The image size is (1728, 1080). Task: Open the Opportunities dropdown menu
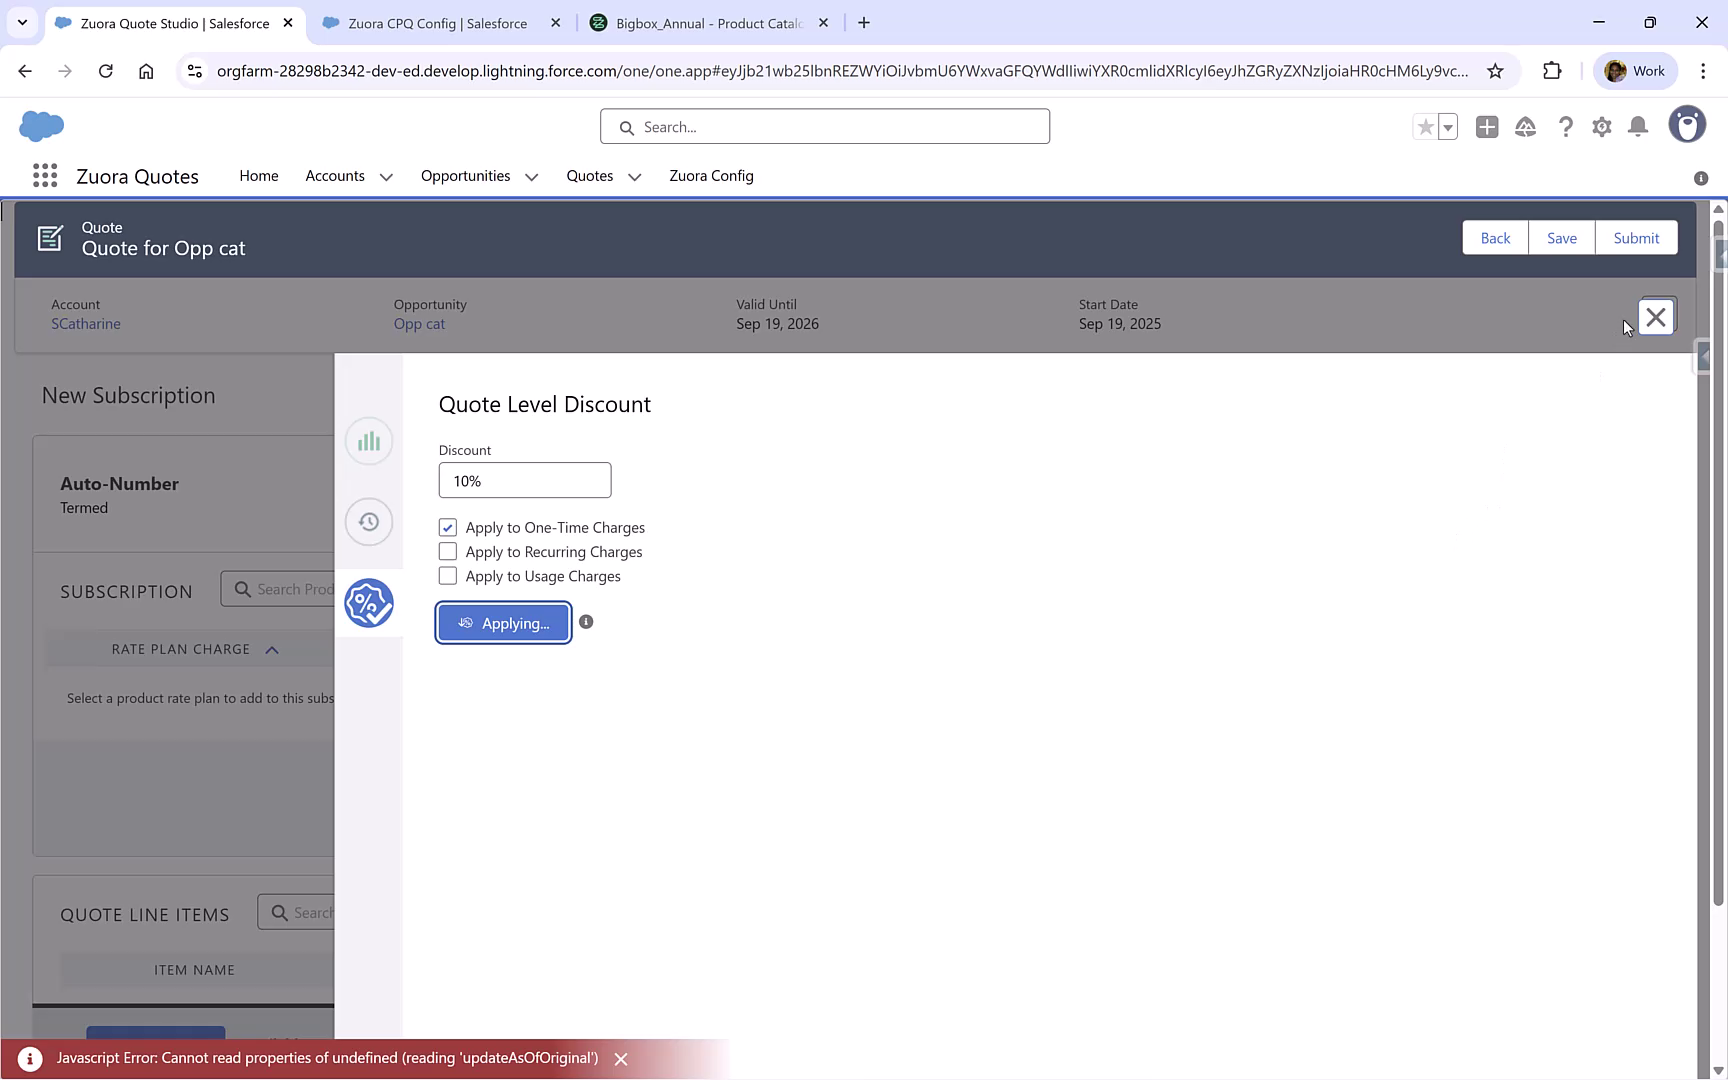532,176
